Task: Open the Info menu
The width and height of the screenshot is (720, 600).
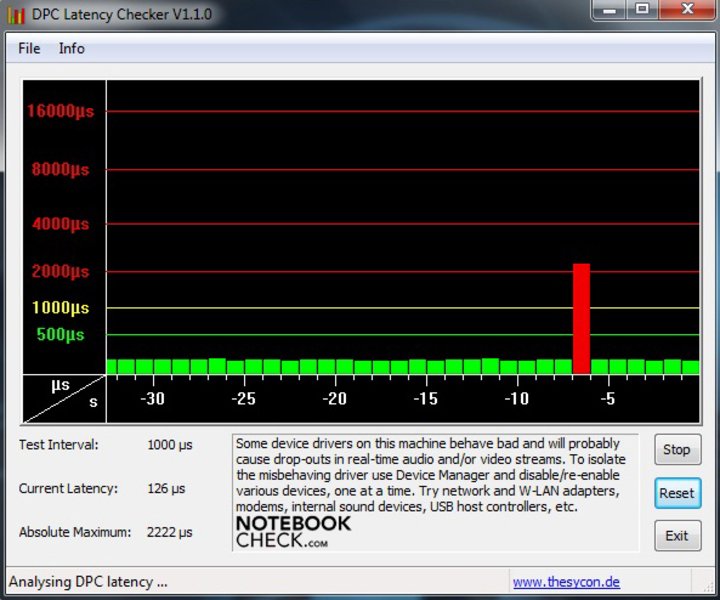Action: tap(72, 48)
